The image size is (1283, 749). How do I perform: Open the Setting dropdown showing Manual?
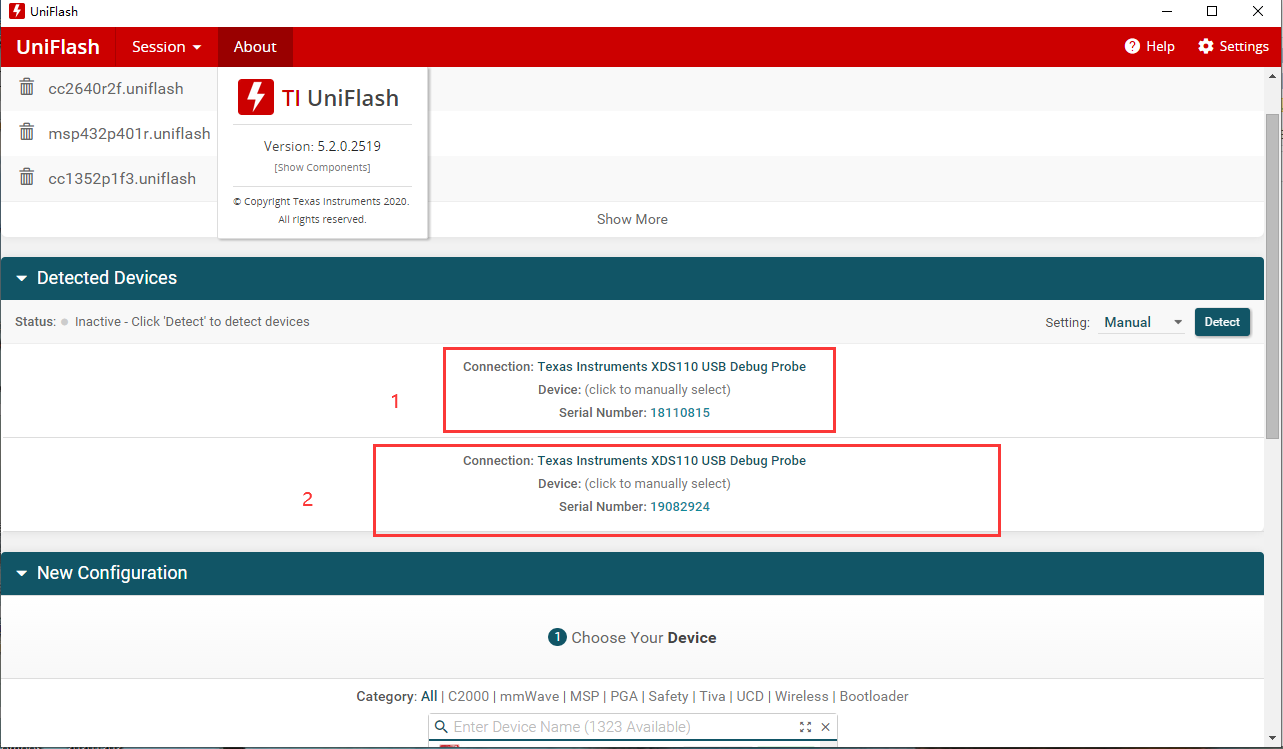click(x=1143, y=322)
